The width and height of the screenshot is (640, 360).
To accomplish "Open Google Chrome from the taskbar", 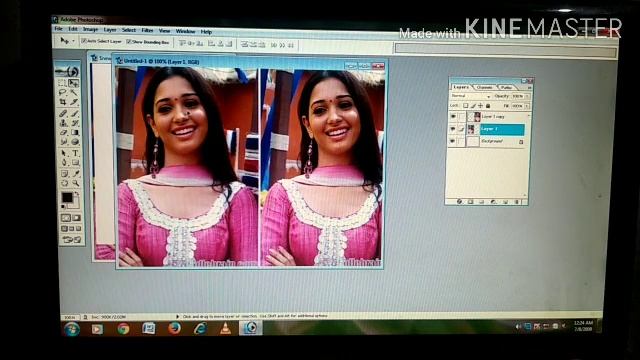I will coord(123,329).
